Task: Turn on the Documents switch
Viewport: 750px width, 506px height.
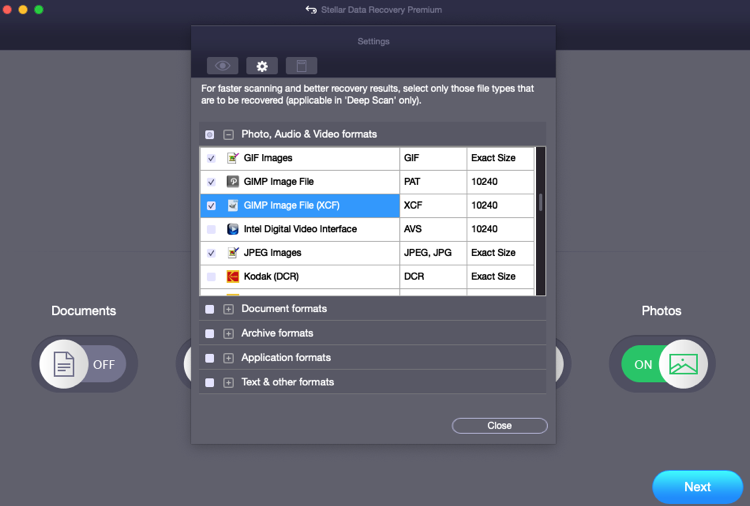Action: pyautogui.click(x=84, y=364)
